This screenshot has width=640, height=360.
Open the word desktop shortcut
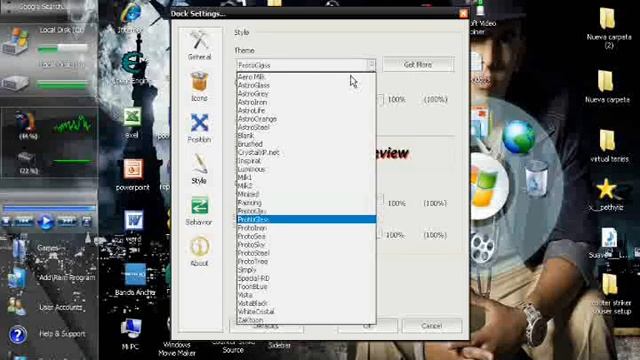(x=133, y=226)
